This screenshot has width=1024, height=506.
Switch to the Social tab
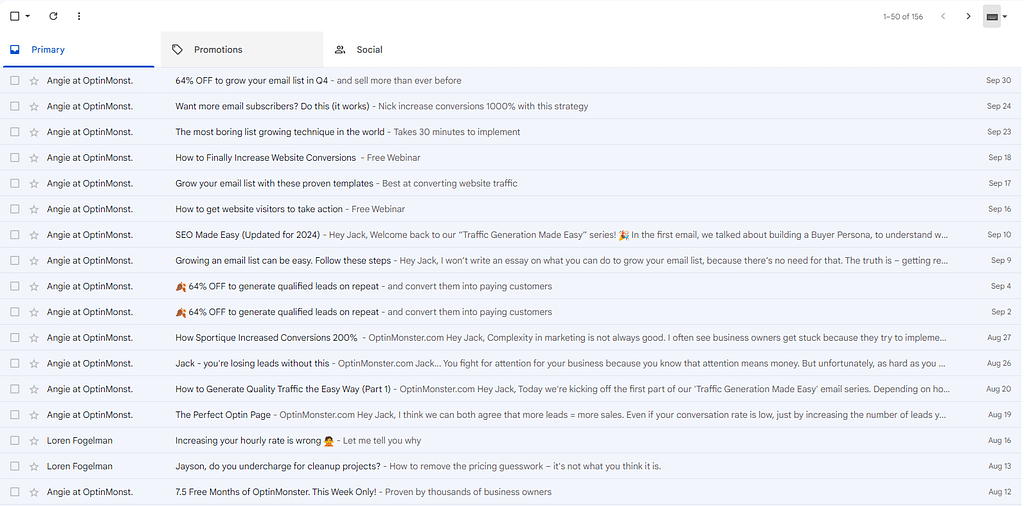369,49
